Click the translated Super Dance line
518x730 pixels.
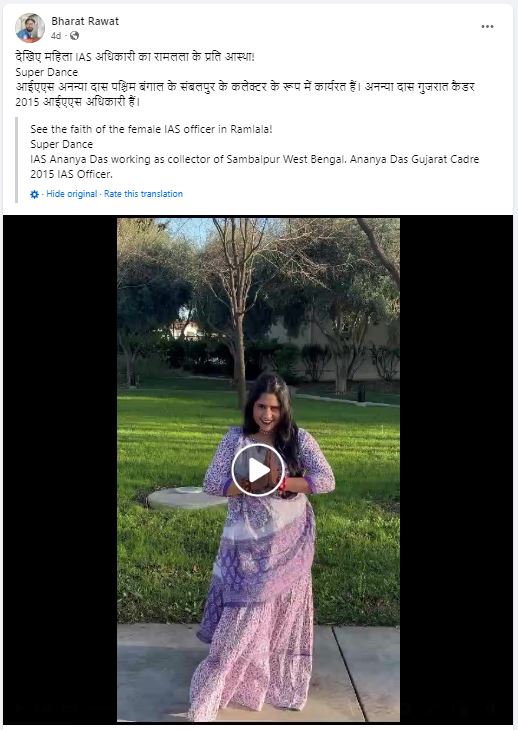61,144
